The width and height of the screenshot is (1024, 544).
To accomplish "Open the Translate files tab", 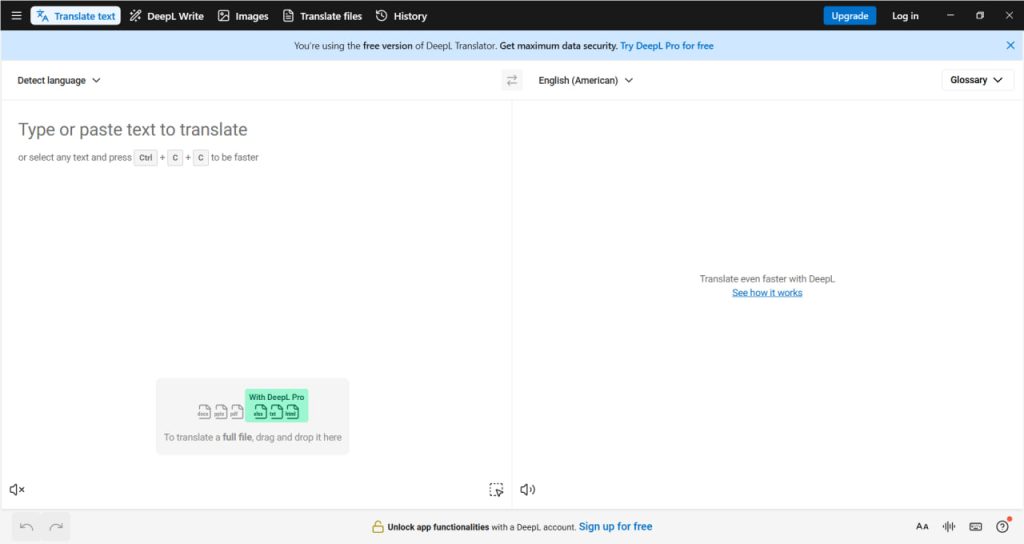I will (322, 16).
